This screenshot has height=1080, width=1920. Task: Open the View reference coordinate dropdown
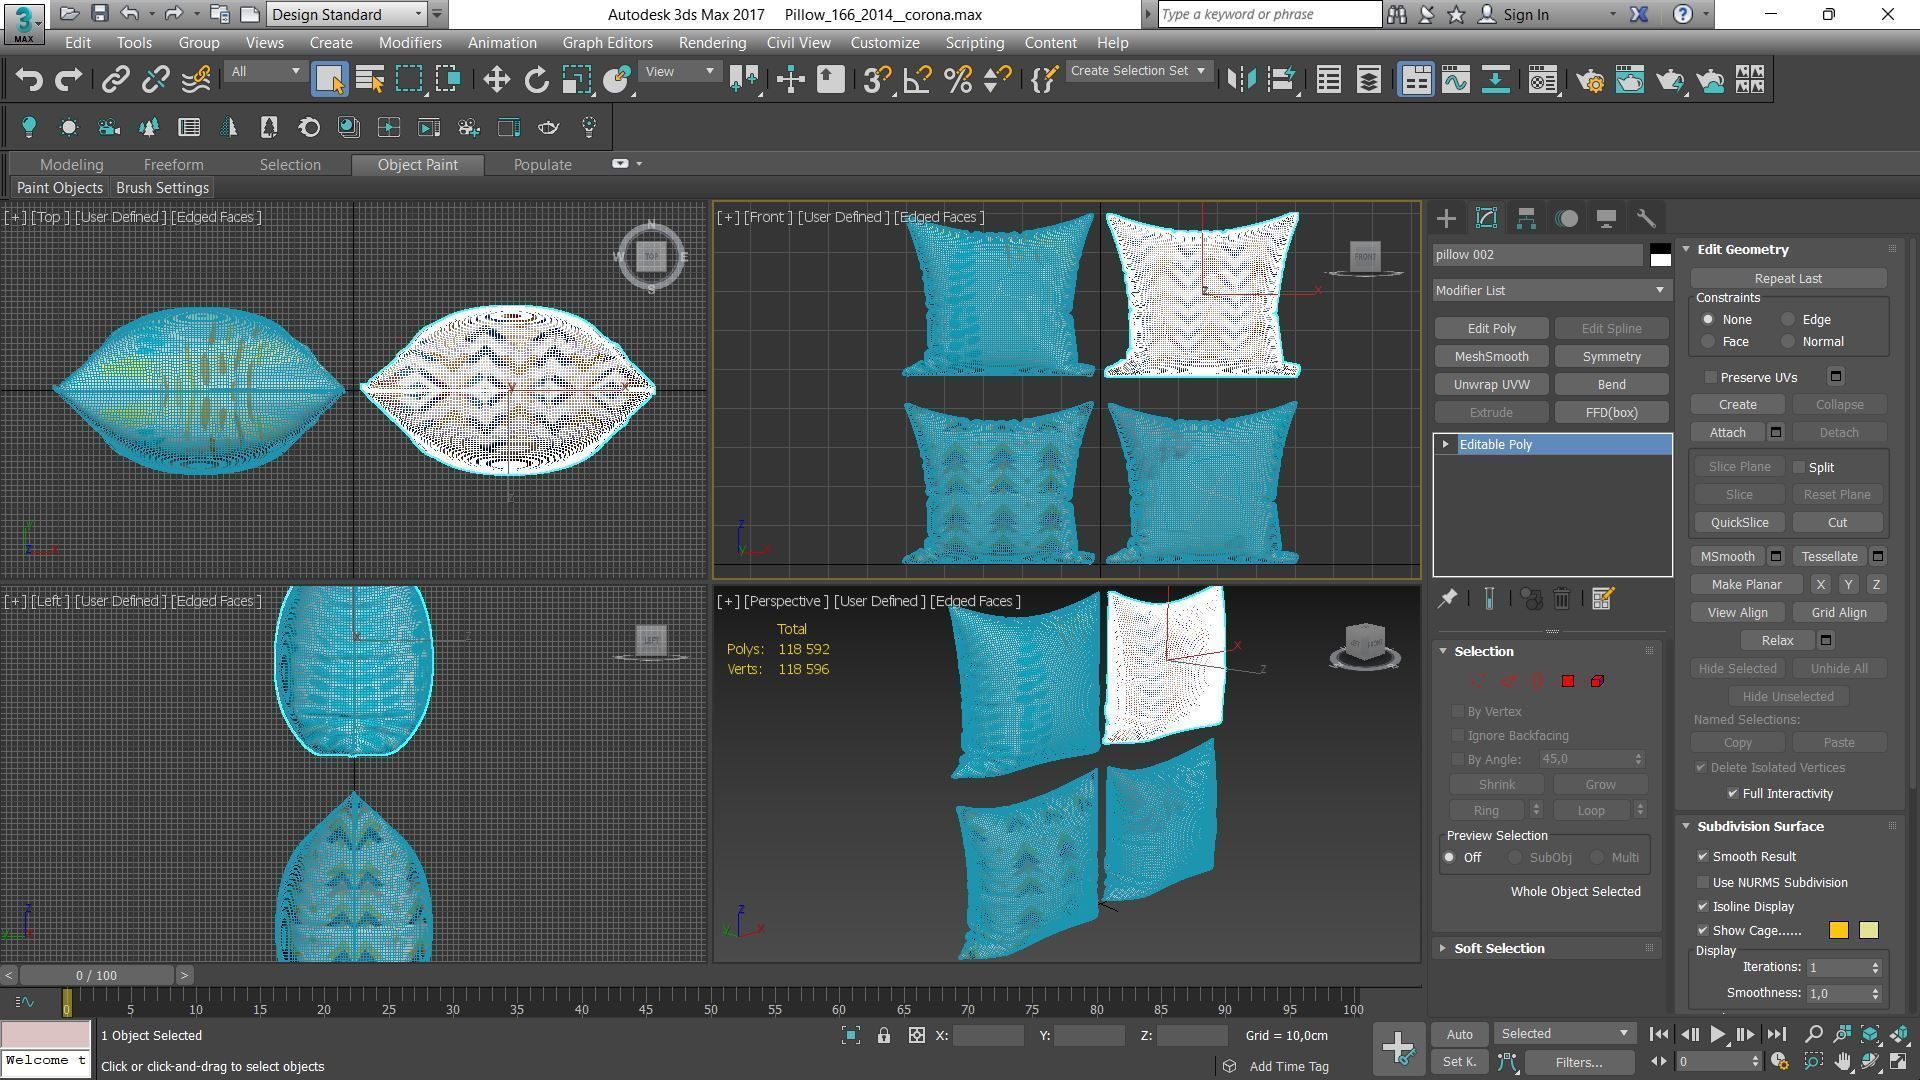click(x=679, y=72)
